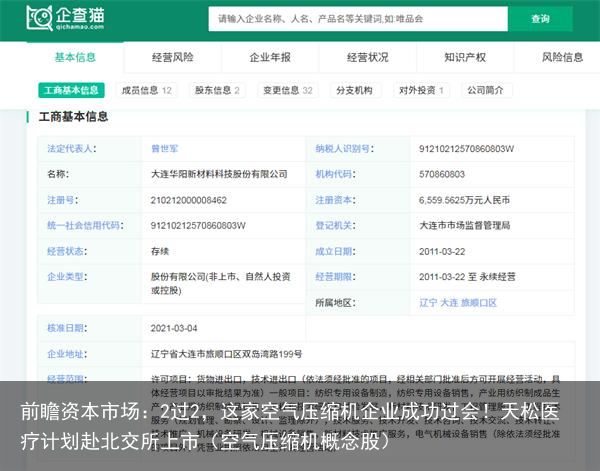Click the 注册号 label
Screen dimensions: 600x471
point(62,200)
